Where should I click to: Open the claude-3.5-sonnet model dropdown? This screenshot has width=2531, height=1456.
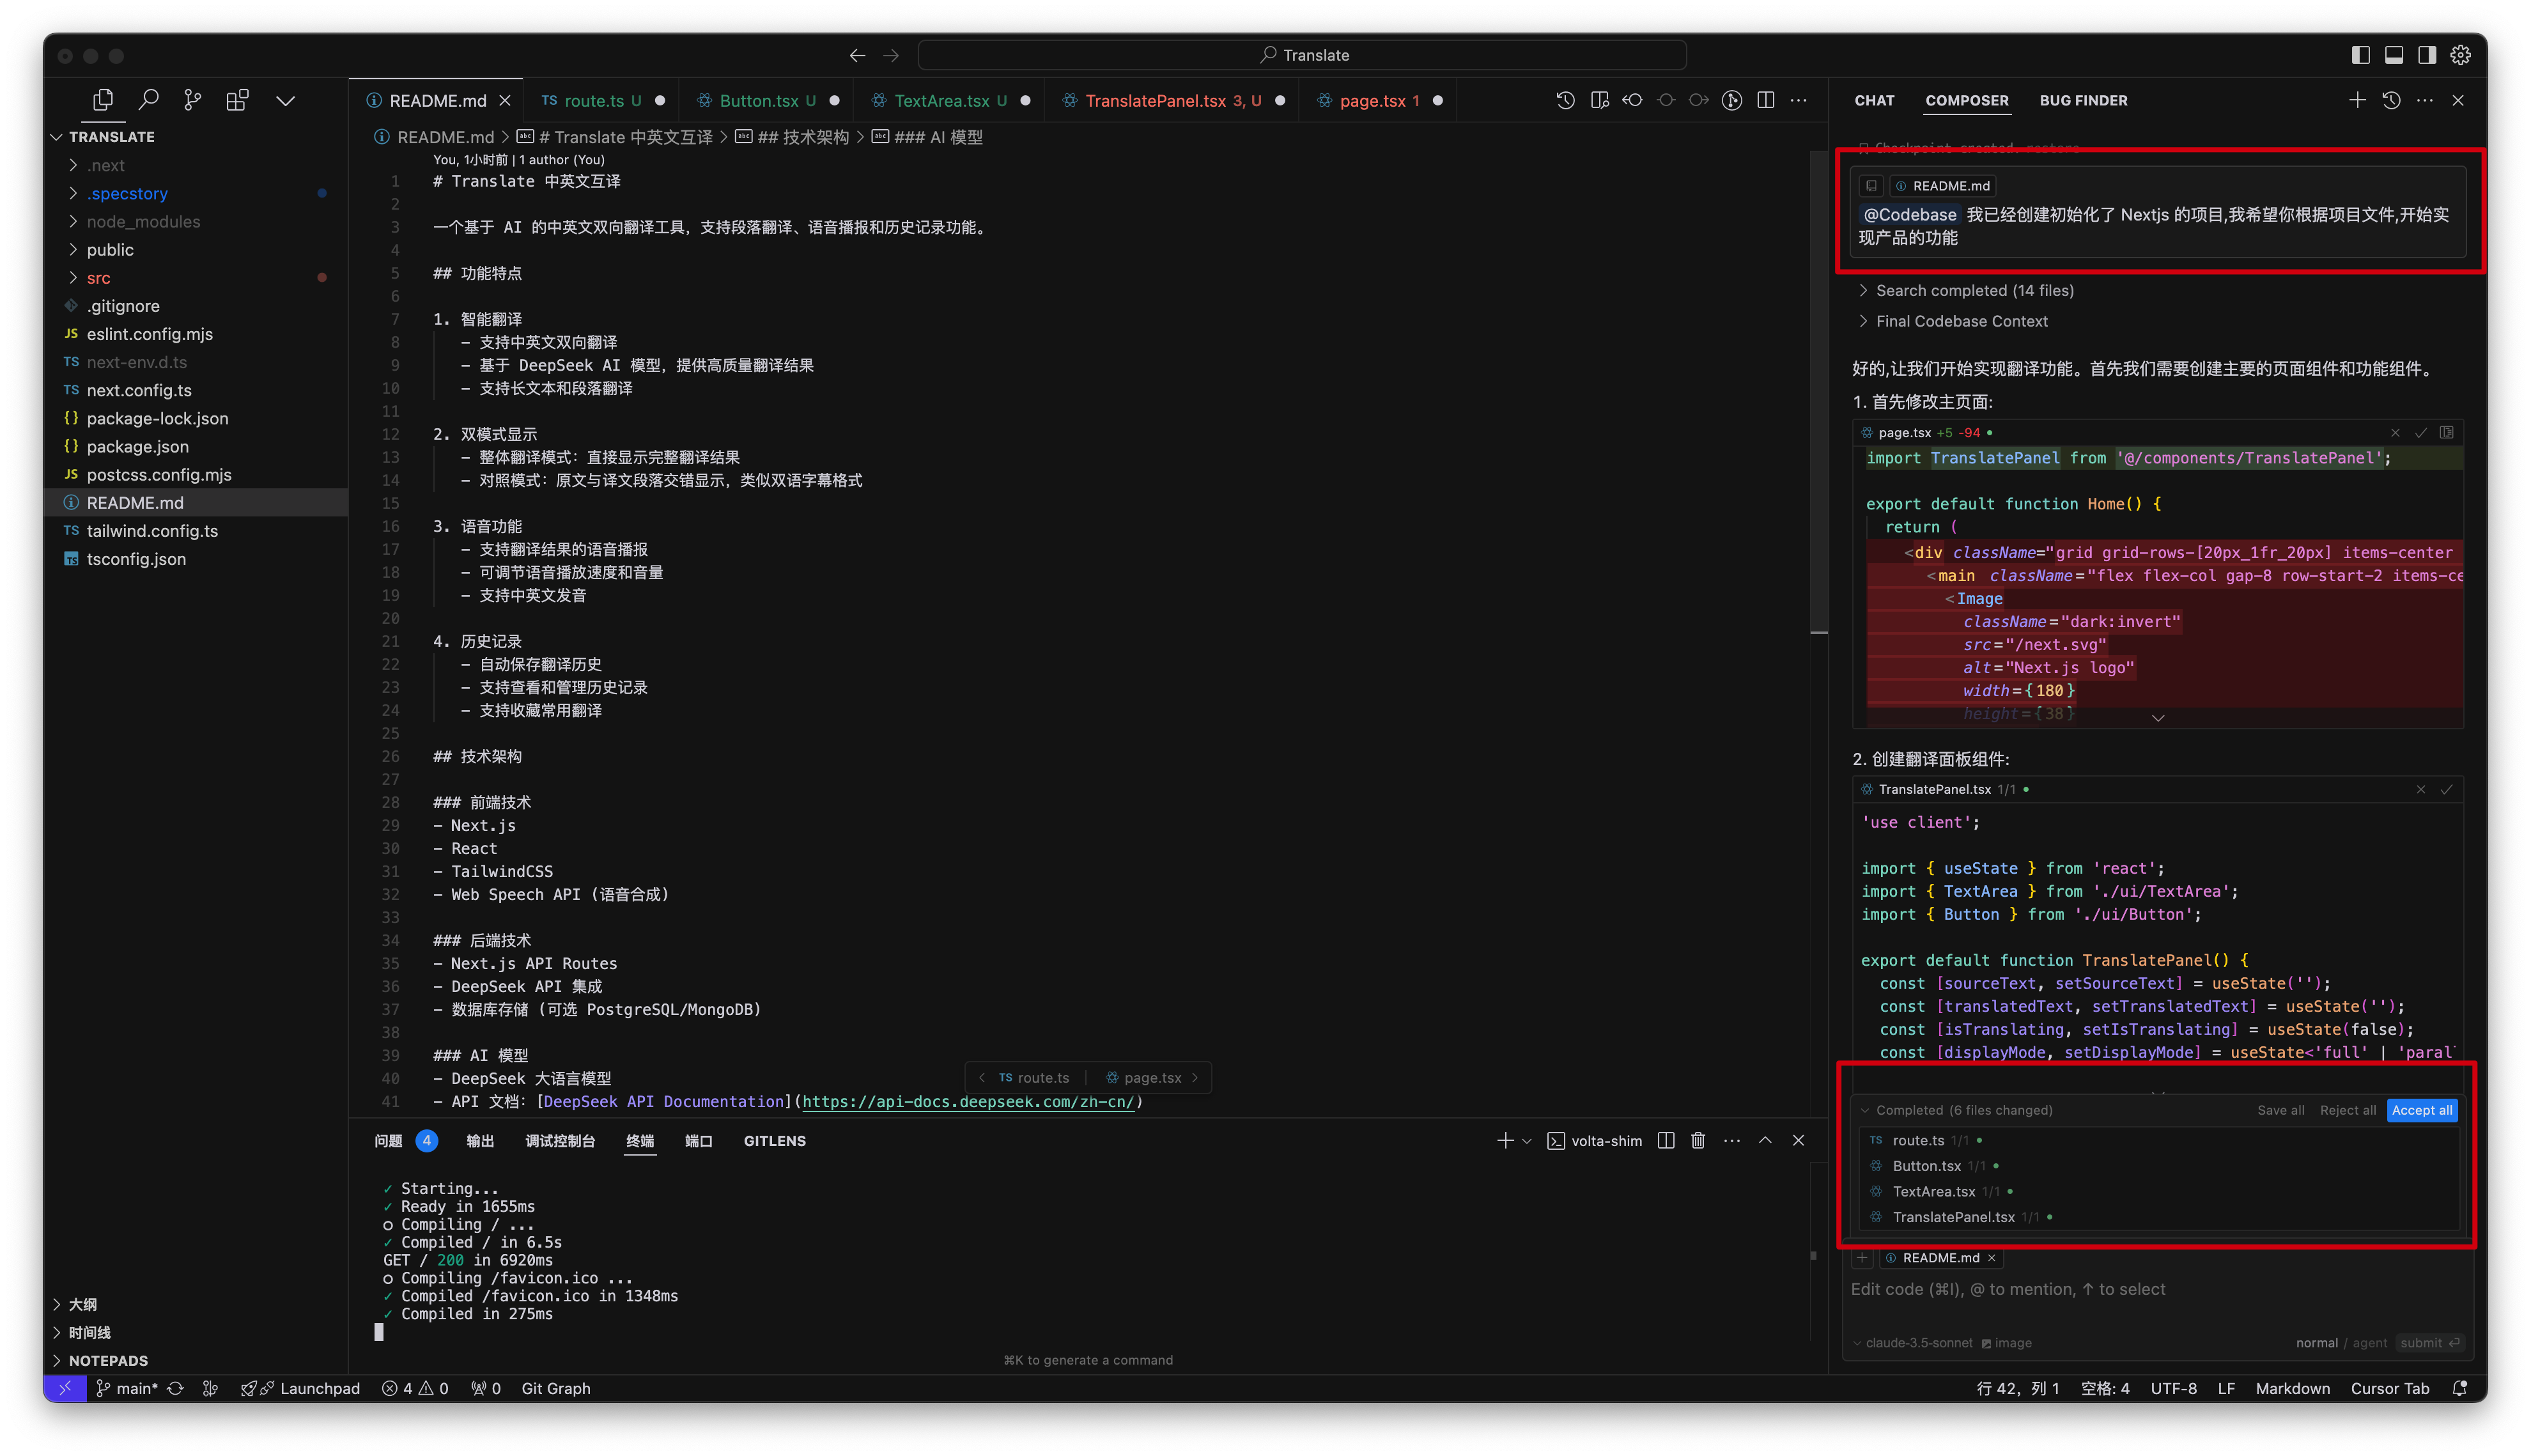pos(1918,1343)
